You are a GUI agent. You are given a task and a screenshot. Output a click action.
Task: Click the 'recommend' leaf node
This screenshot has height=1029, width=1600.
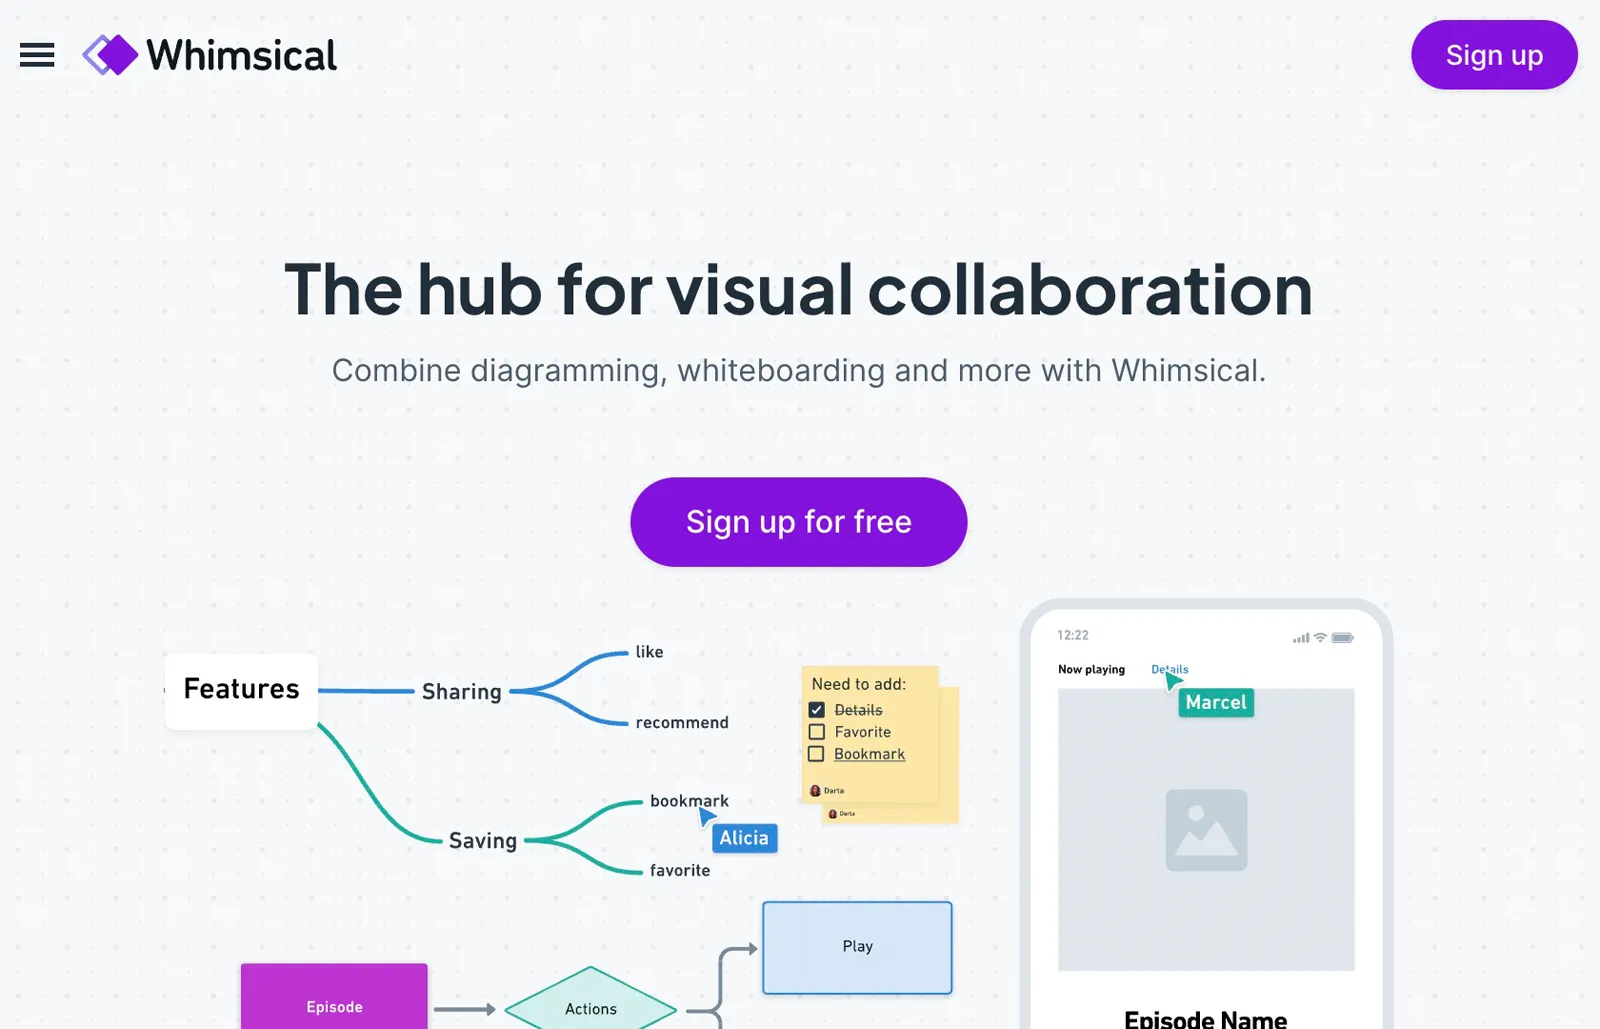682,723
